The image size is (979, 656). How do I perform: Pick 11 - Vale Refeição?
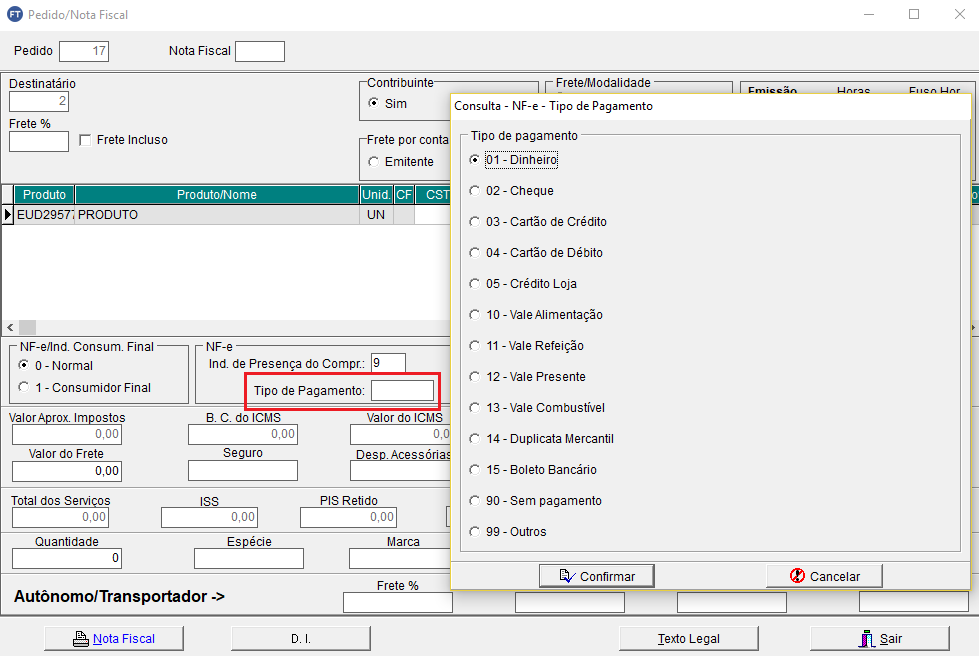point(526,346)
